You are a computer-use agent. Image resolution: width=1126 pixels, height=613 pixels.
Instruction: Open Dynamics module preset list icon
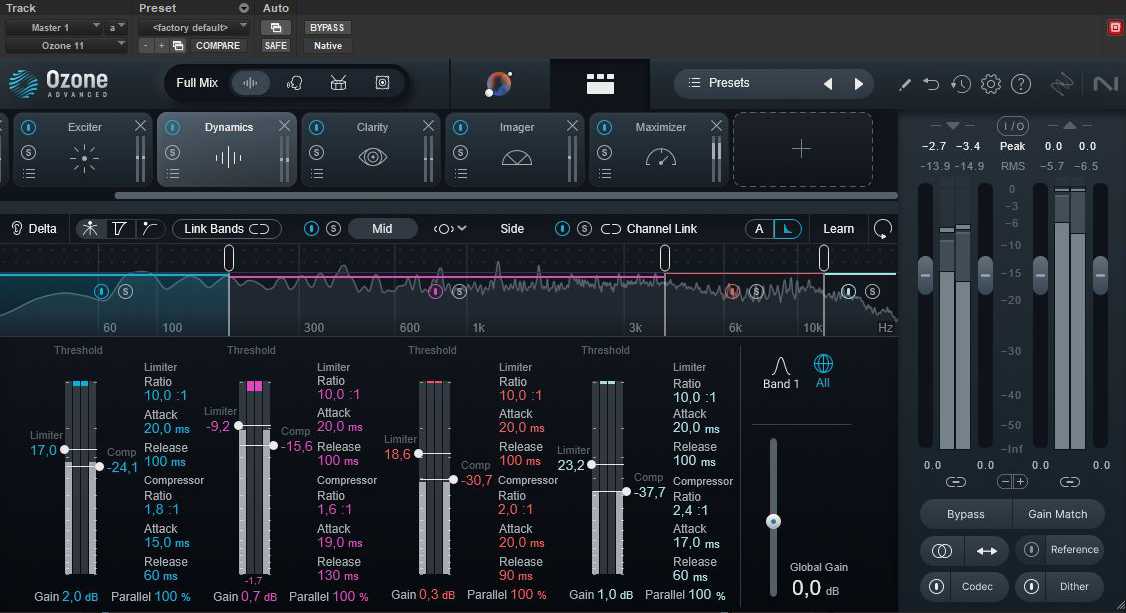pyautogui.click(x=173, y=174)
